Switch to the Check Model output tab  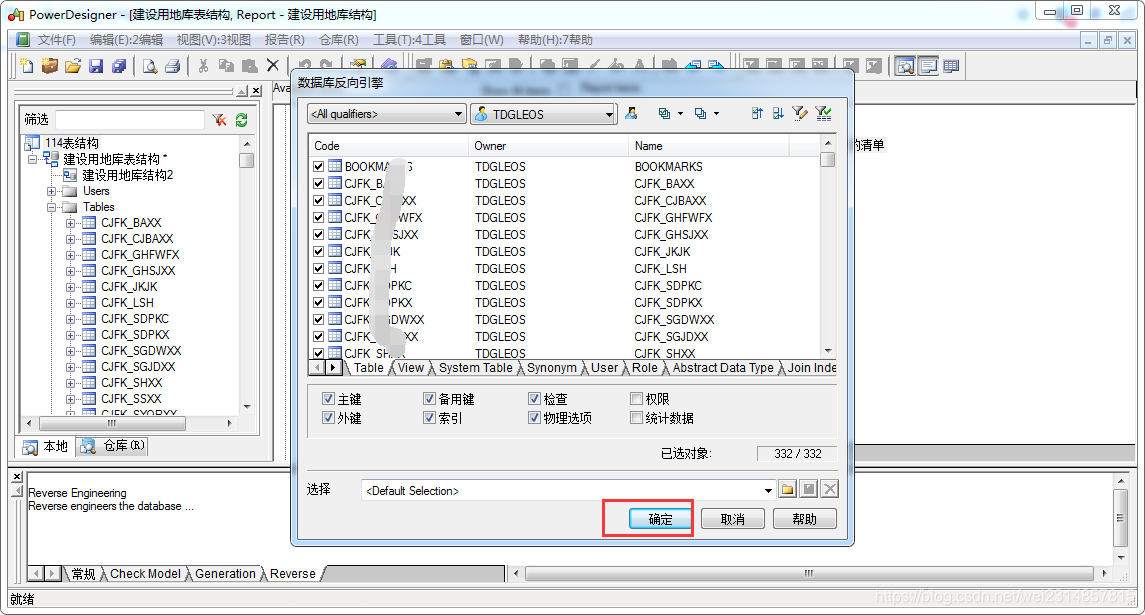145,574
